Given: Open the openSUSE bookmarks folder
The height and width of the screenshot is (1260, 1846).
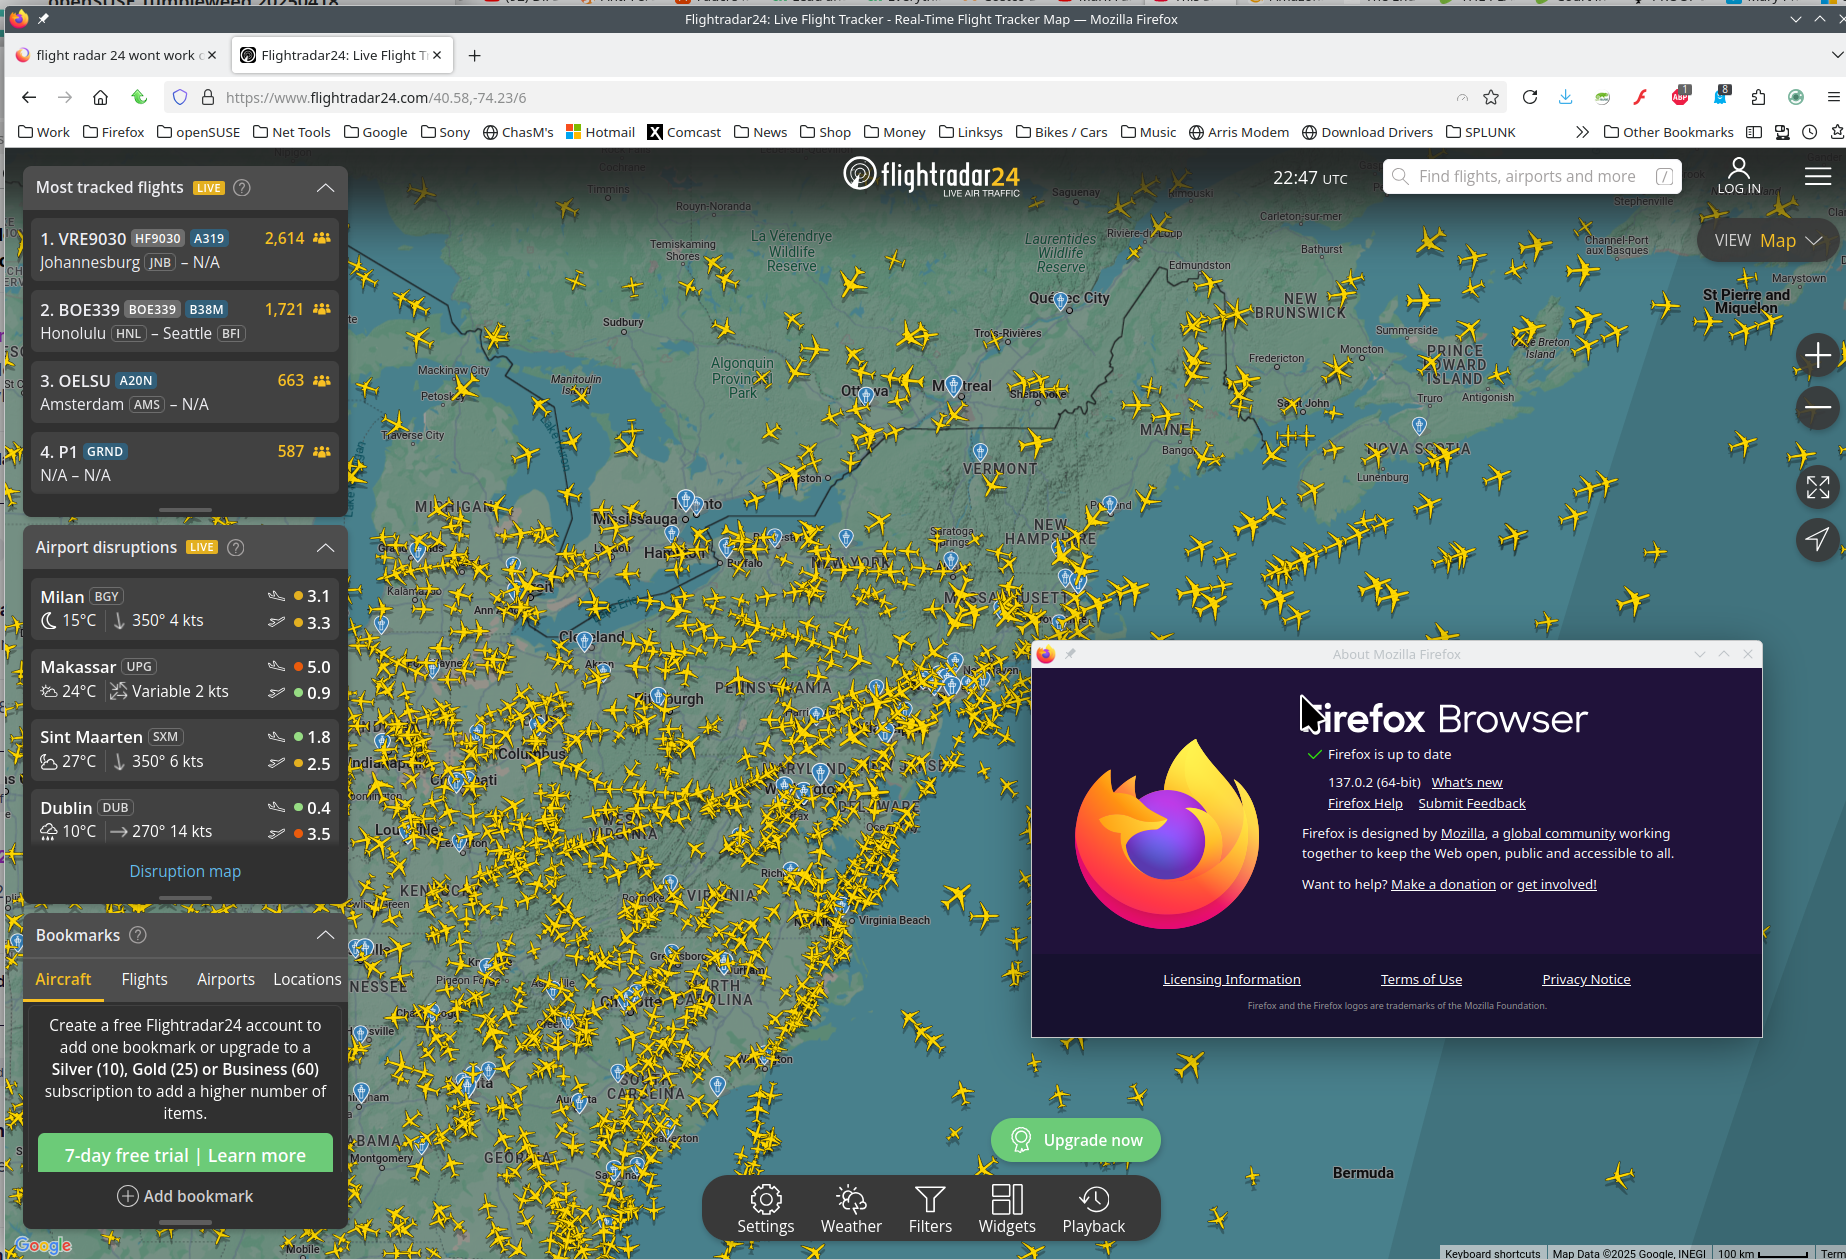Looking at the screenshot, I should tap(199, 132).
